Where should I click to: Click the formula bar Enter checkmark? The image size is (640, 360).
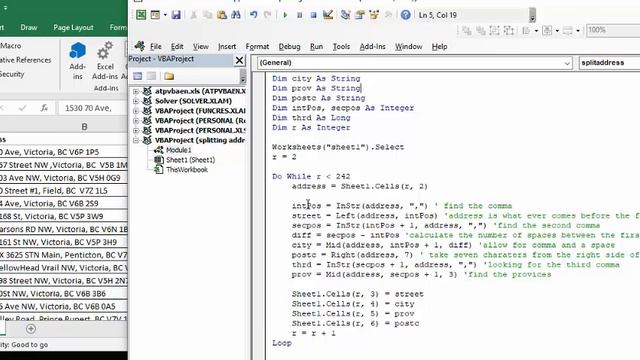tap(22, 108)
